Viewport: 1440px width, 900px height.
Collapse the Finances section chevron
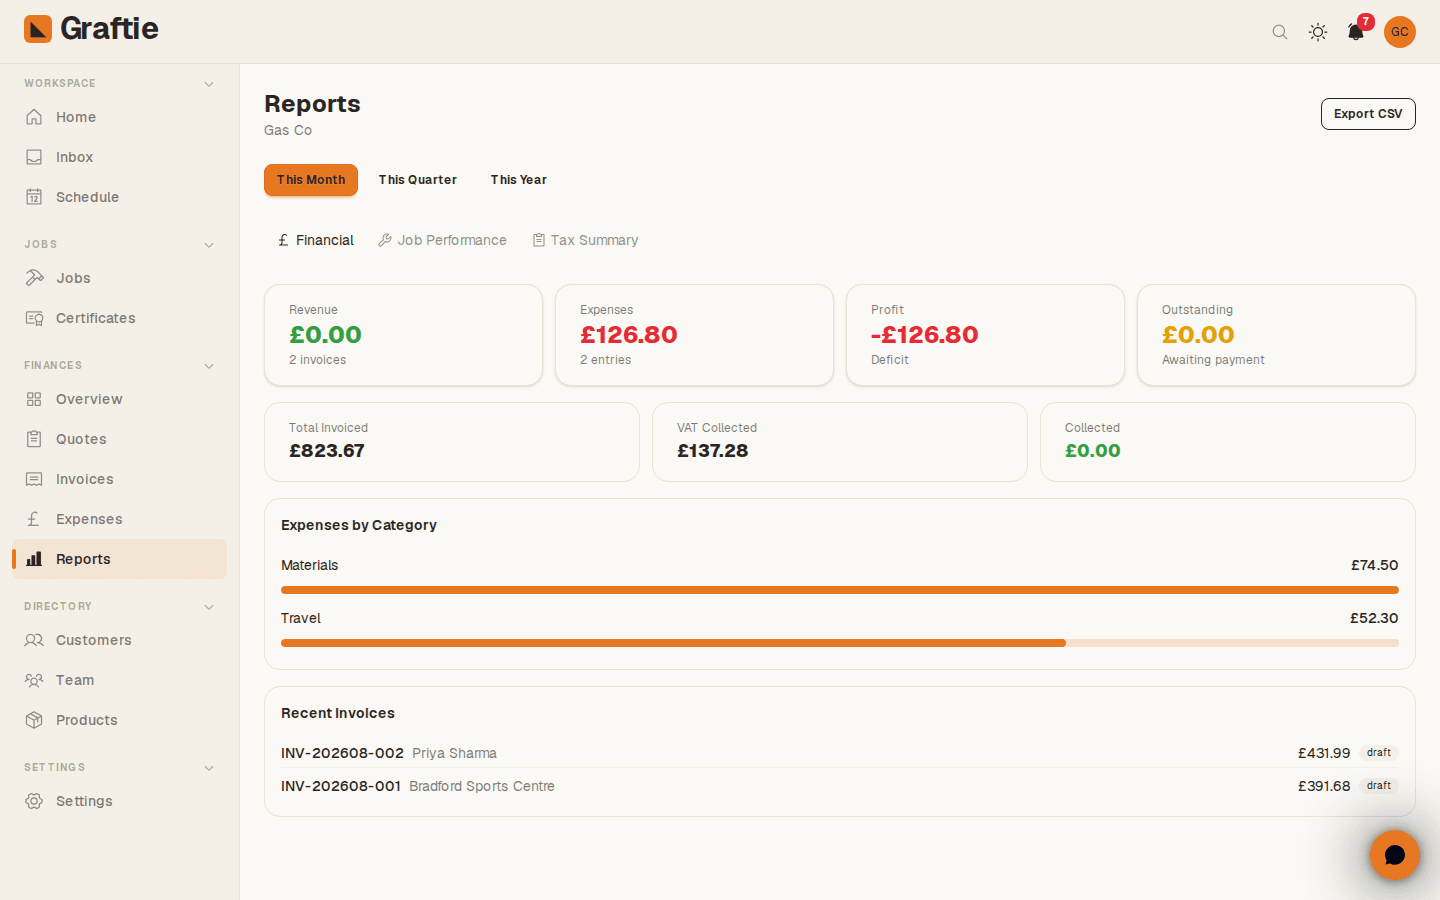click(x=209, y=366)
